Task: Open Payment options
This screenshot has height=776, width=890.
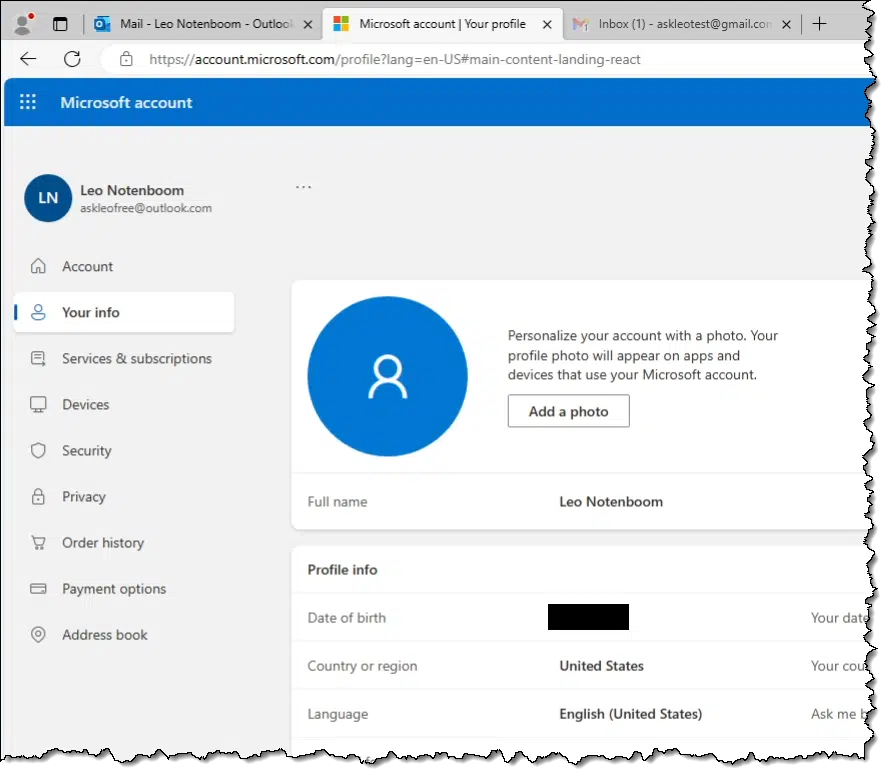Action: 124,589
